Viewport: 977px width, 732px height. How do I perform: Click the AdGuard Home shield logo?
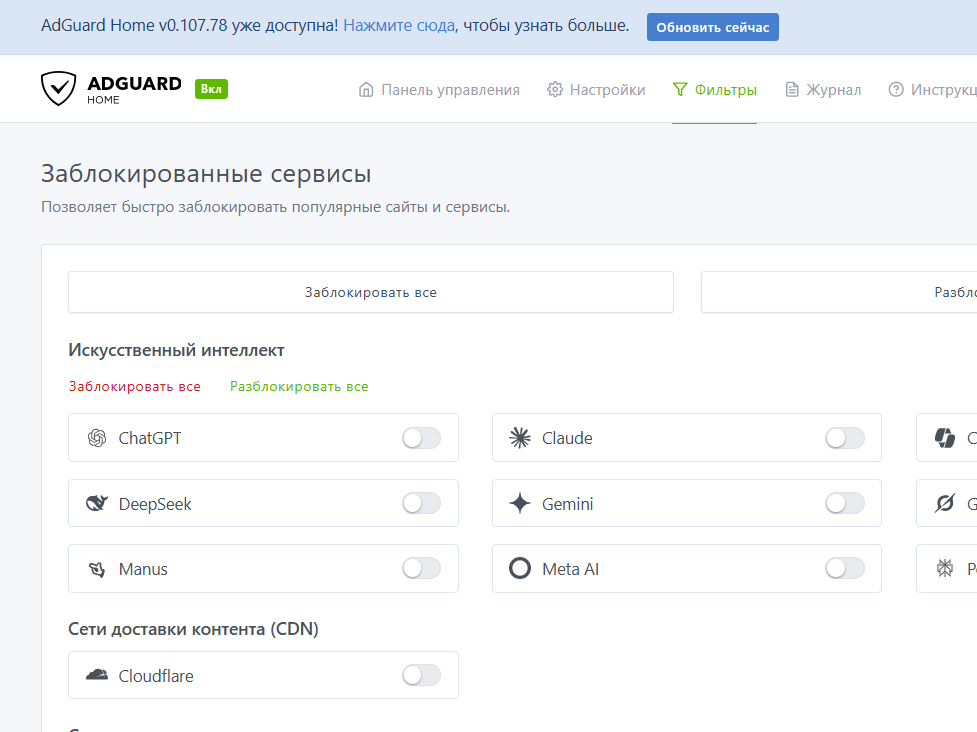click(x=59, y=88)
